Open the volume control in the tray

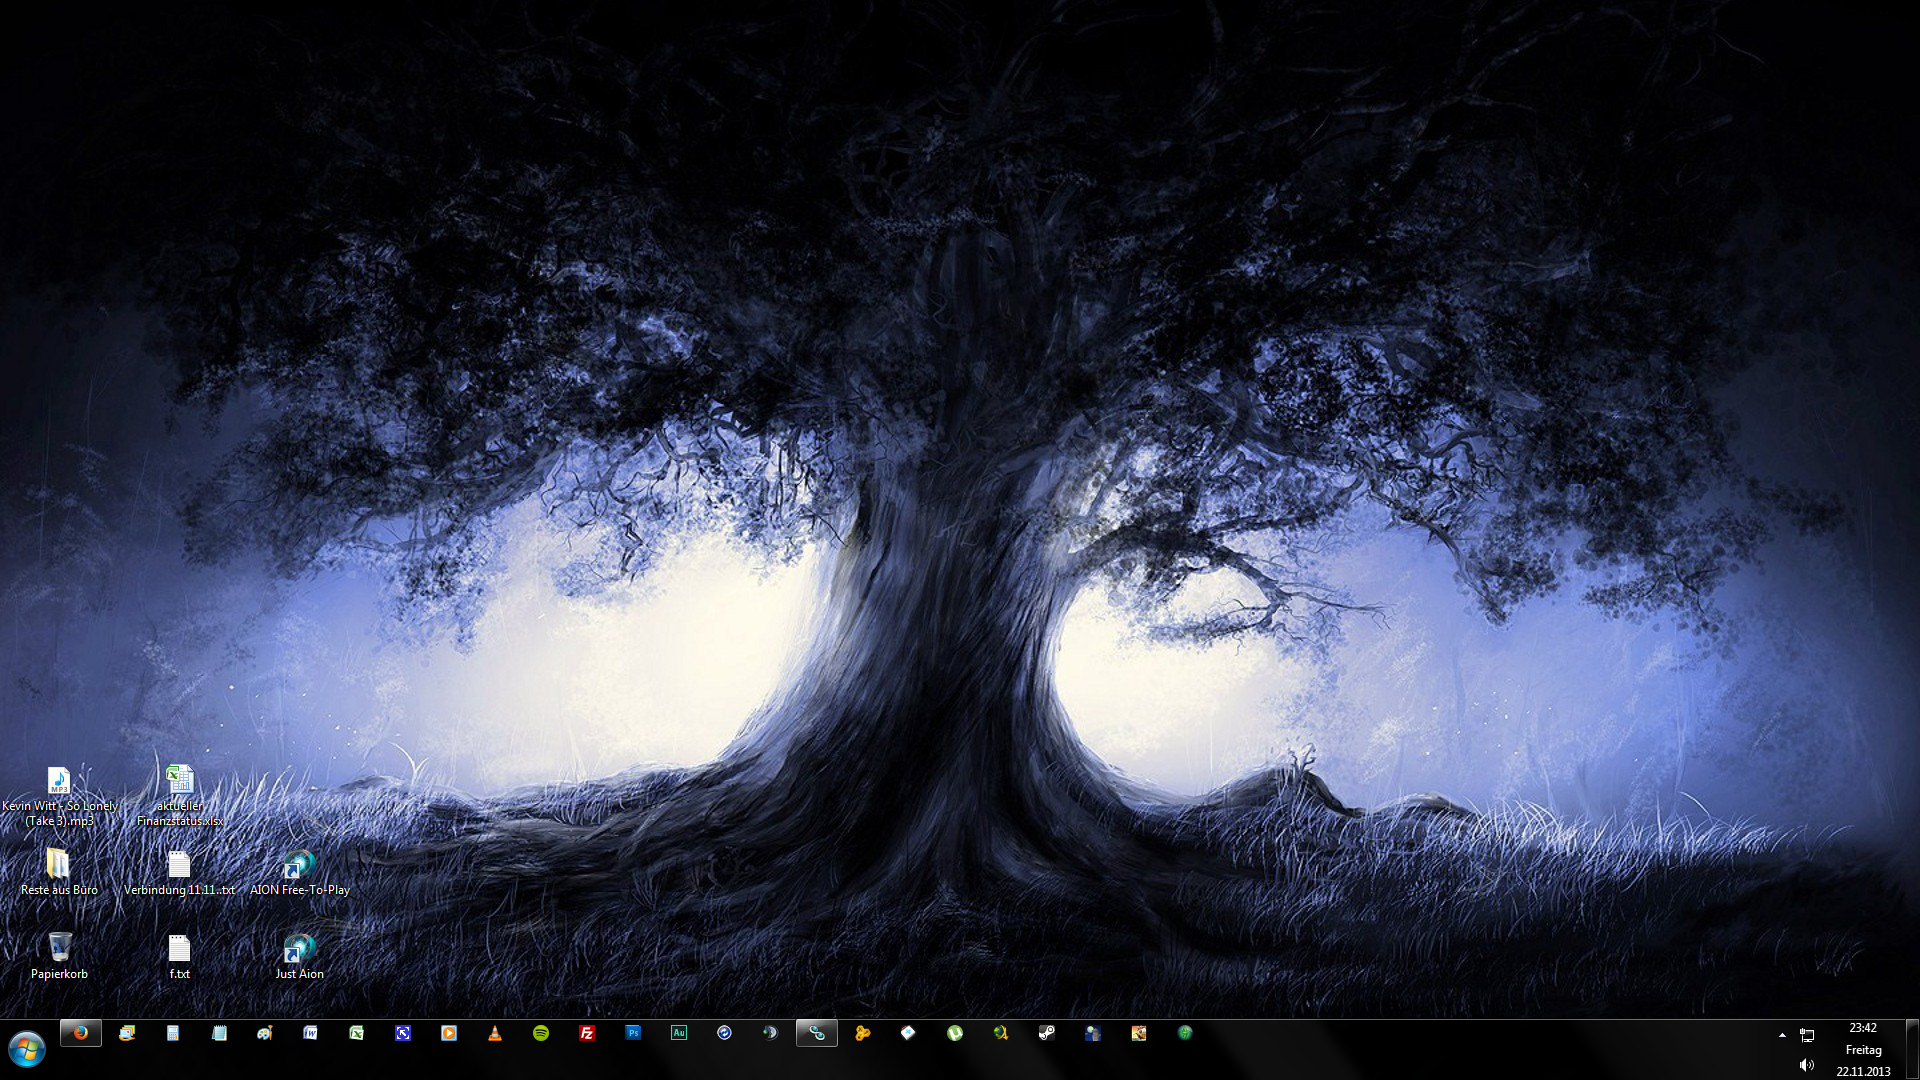click(x=1807, y=1065)
